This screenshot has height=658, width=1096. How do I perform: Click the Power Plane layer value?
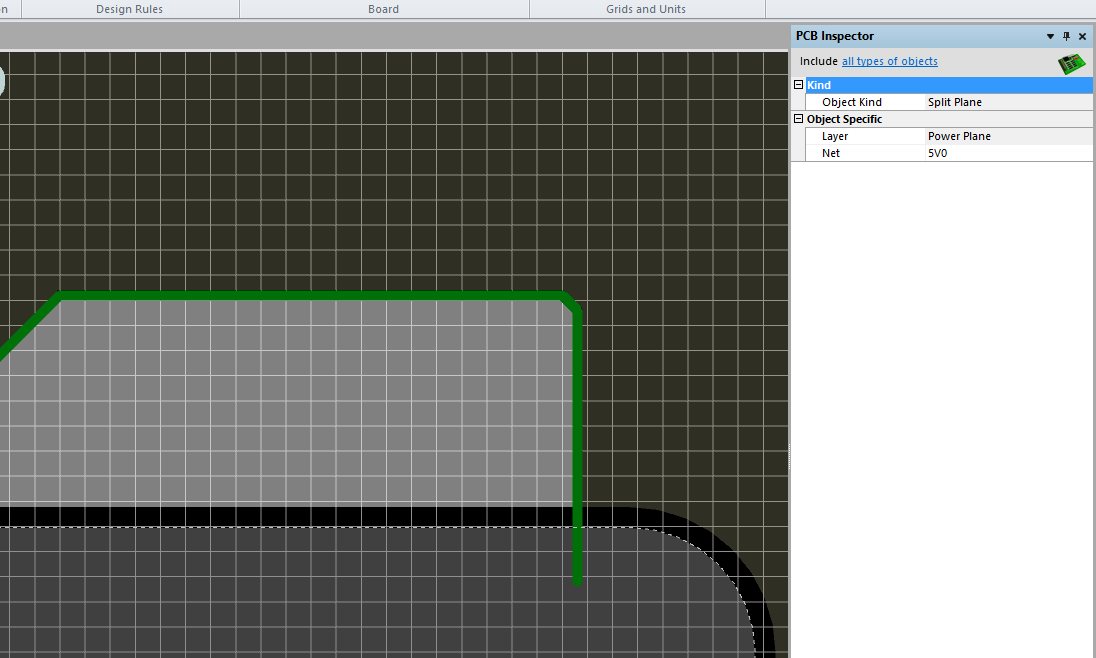[x=959, y=136]
